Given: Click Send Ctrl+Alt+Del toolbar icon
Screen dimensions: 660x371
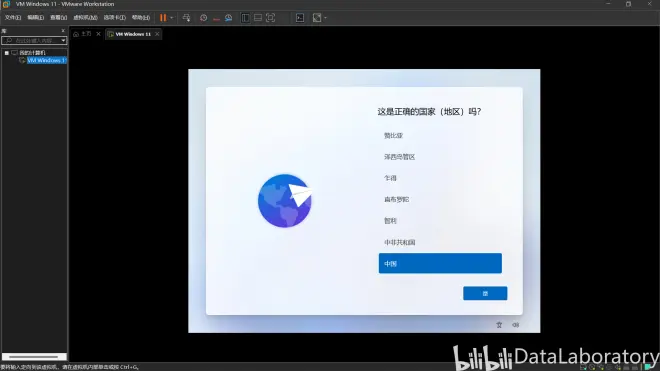Looking at the screenshot, I should click(x=186, y=18).
